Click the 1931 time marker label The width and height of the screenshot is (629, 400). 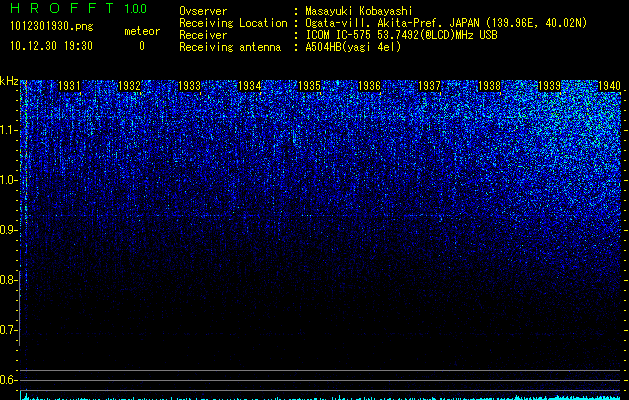[69, 86]
